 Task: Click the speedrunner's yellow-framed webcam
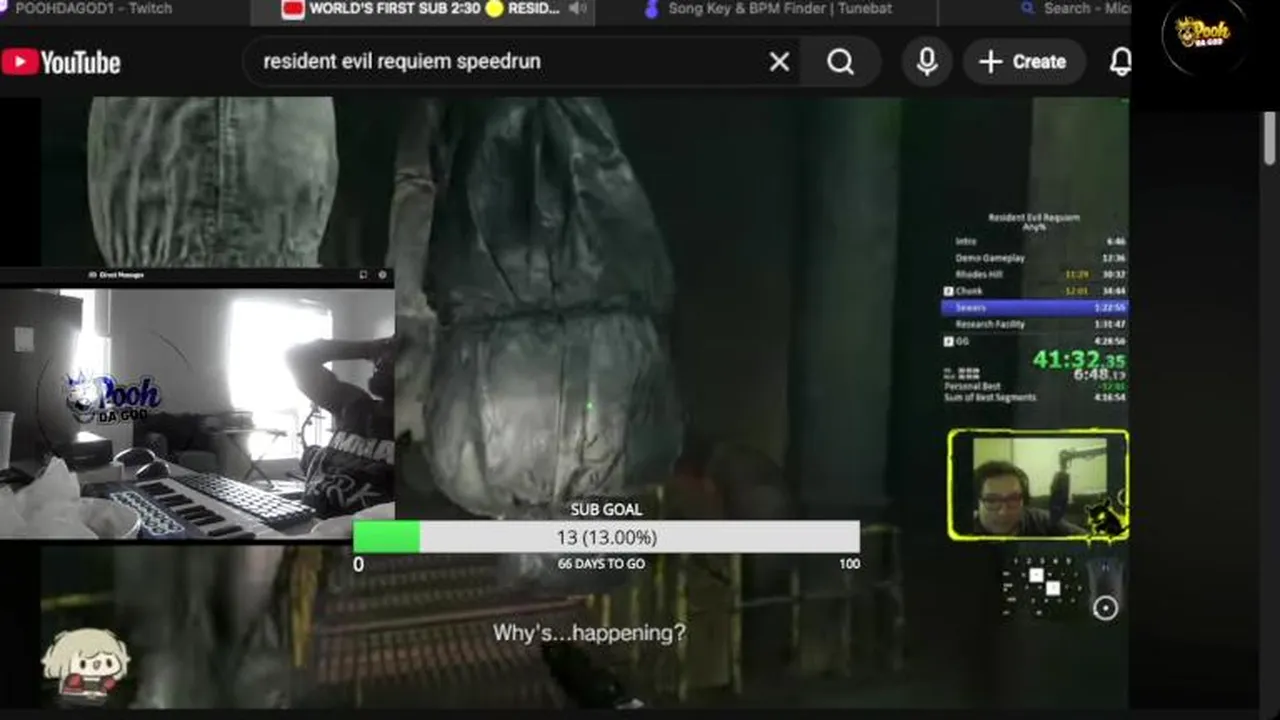pyautogui.click(x=1038, y=486)
